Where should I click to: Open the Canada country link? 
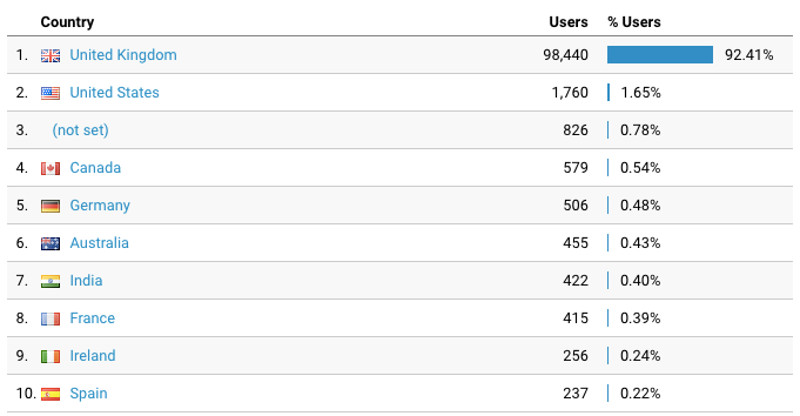[95, 168]
